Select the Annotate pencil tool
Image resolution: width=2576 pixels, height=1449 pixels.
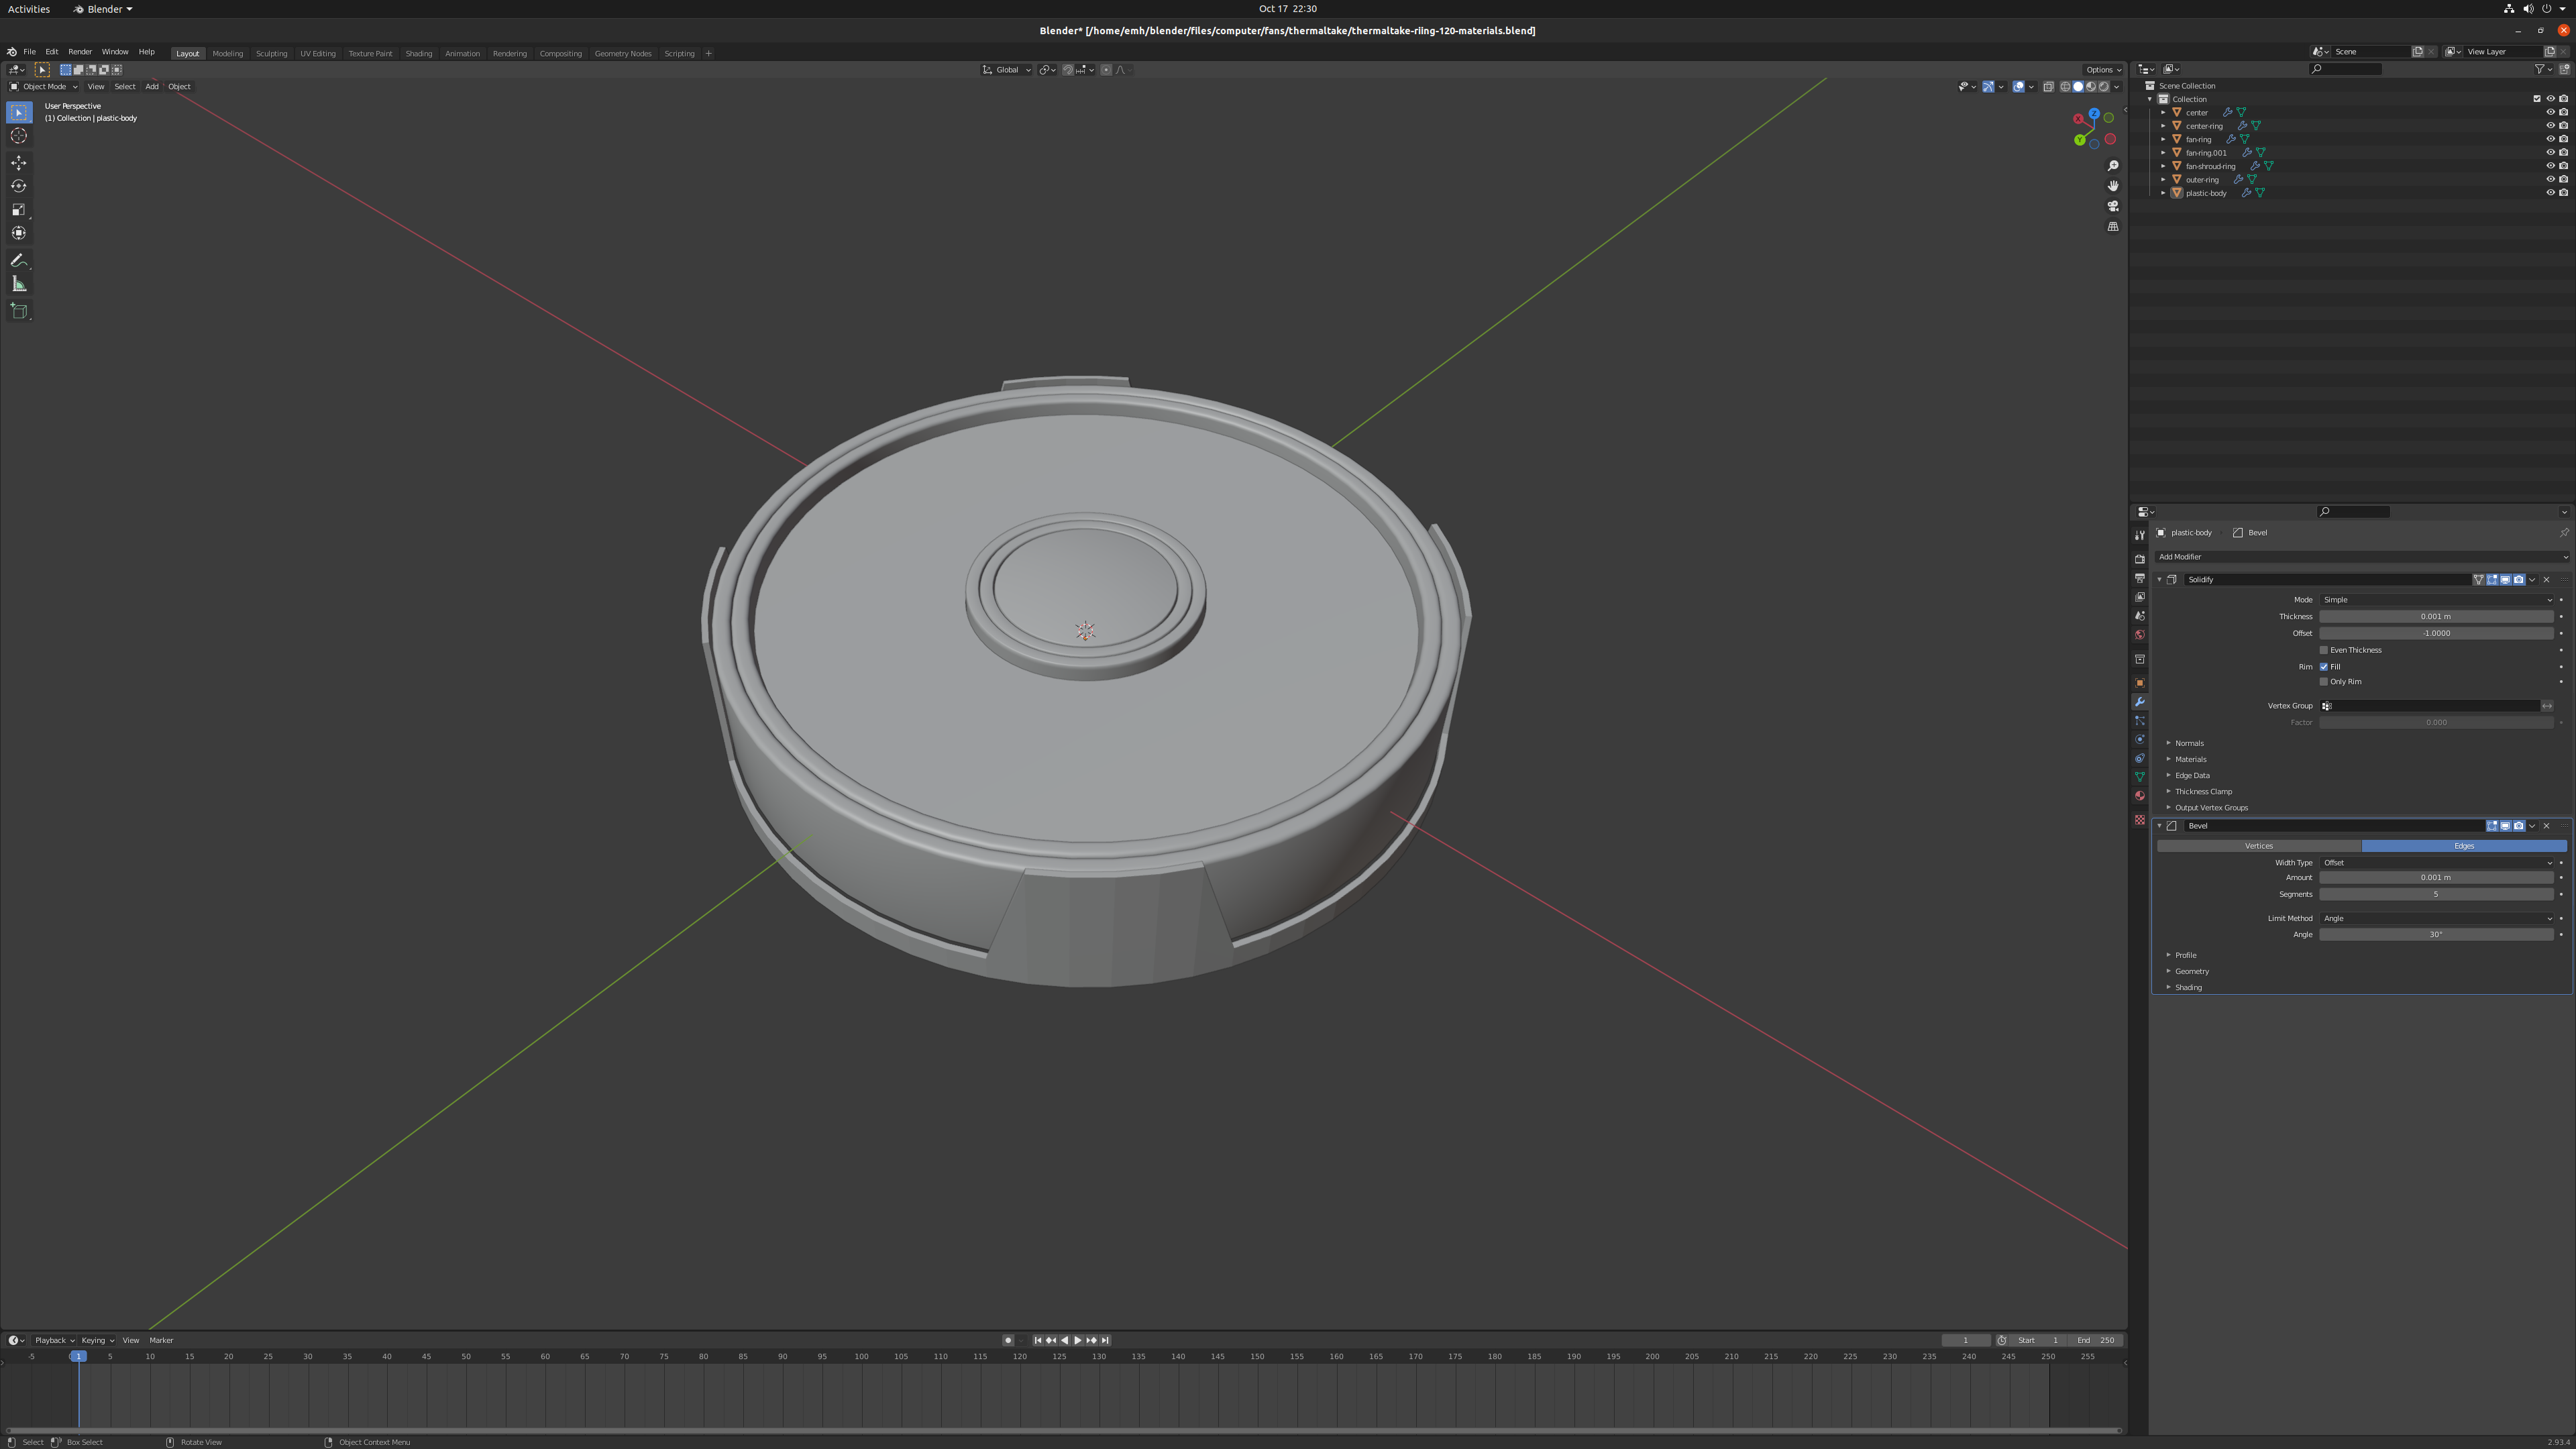[19, 260]
